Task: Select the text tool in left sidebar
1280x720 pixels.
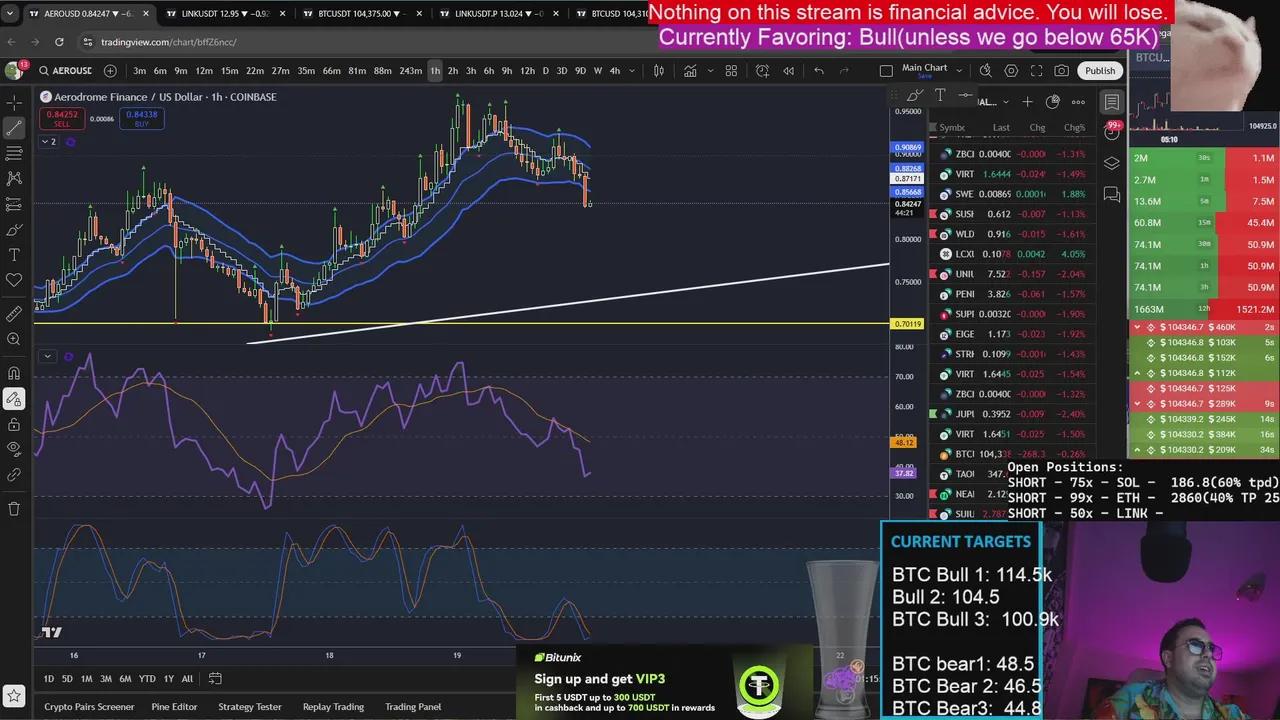Action: coord(14,255)
